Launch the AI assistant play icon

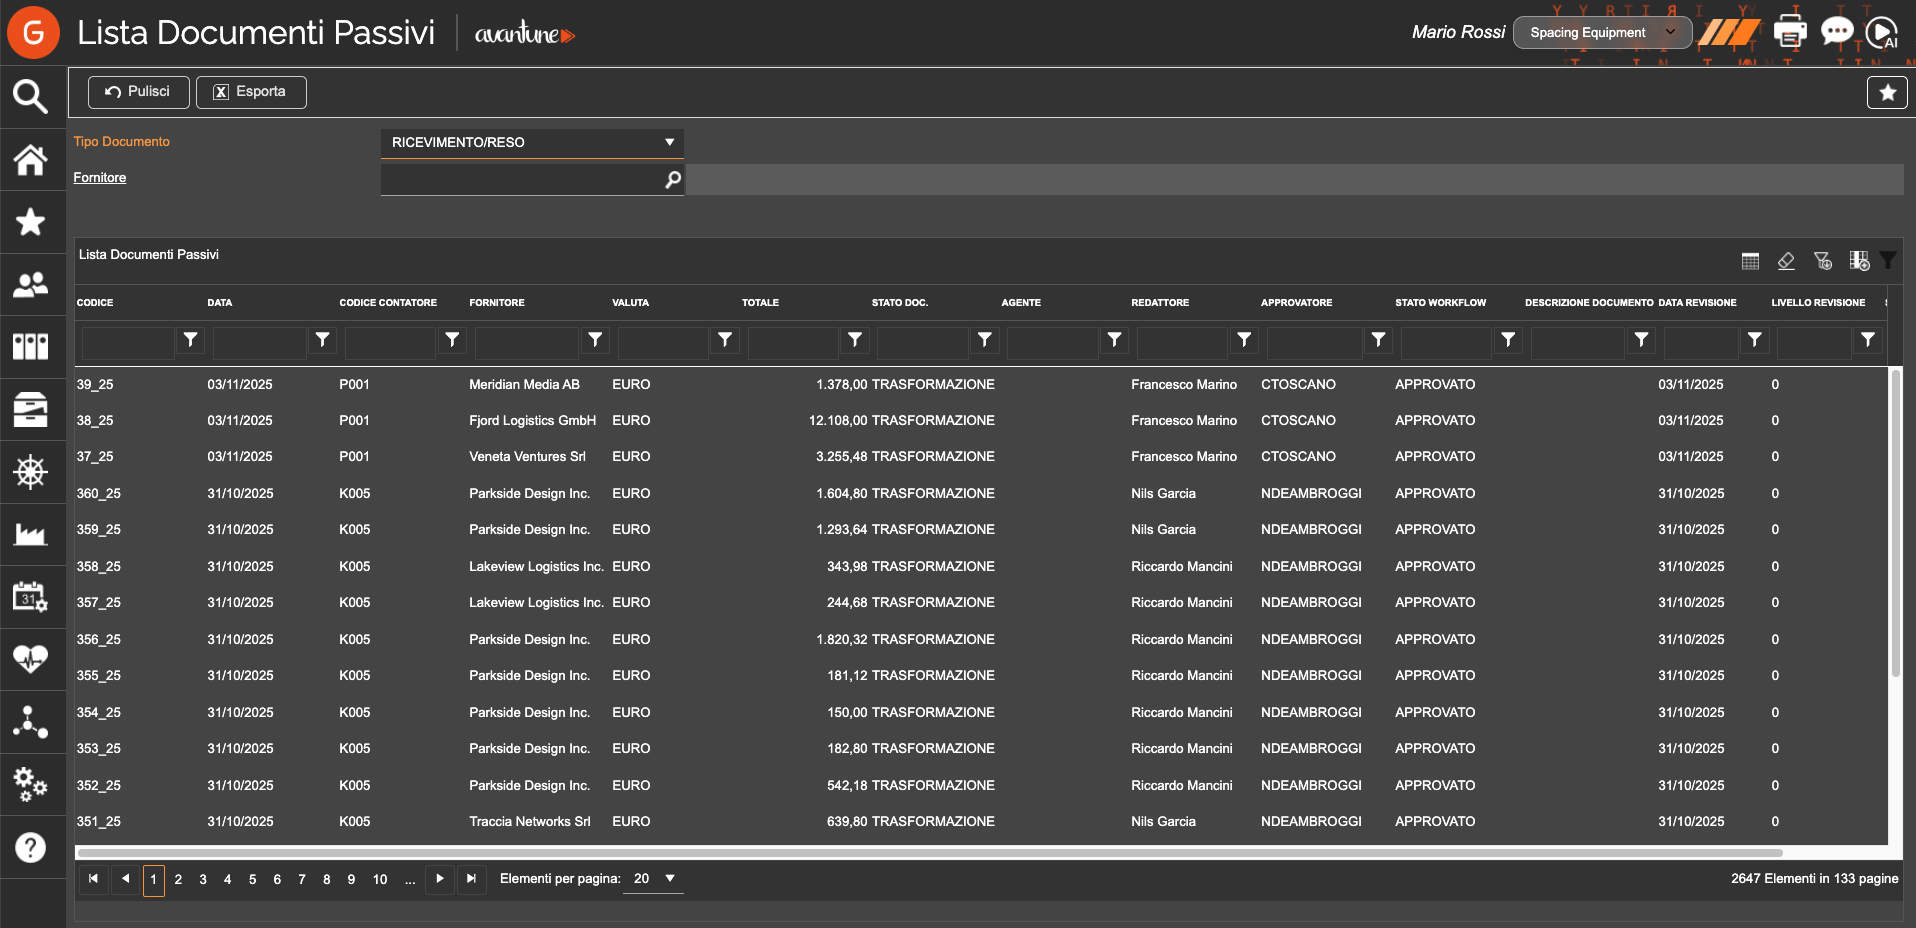point(1883,32)
